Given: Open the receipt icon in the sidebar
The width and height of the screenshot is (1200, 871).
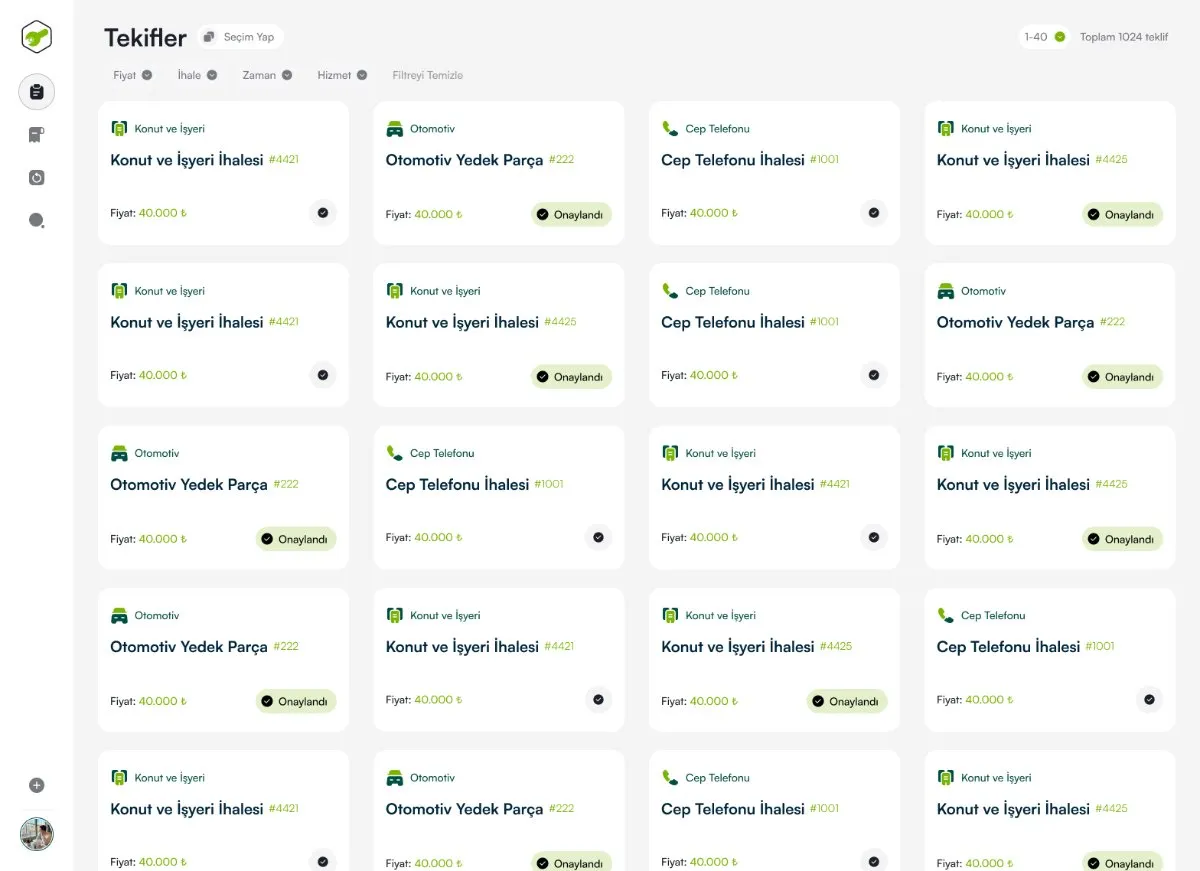Looking at the screenshot, I should click(37, 135).
